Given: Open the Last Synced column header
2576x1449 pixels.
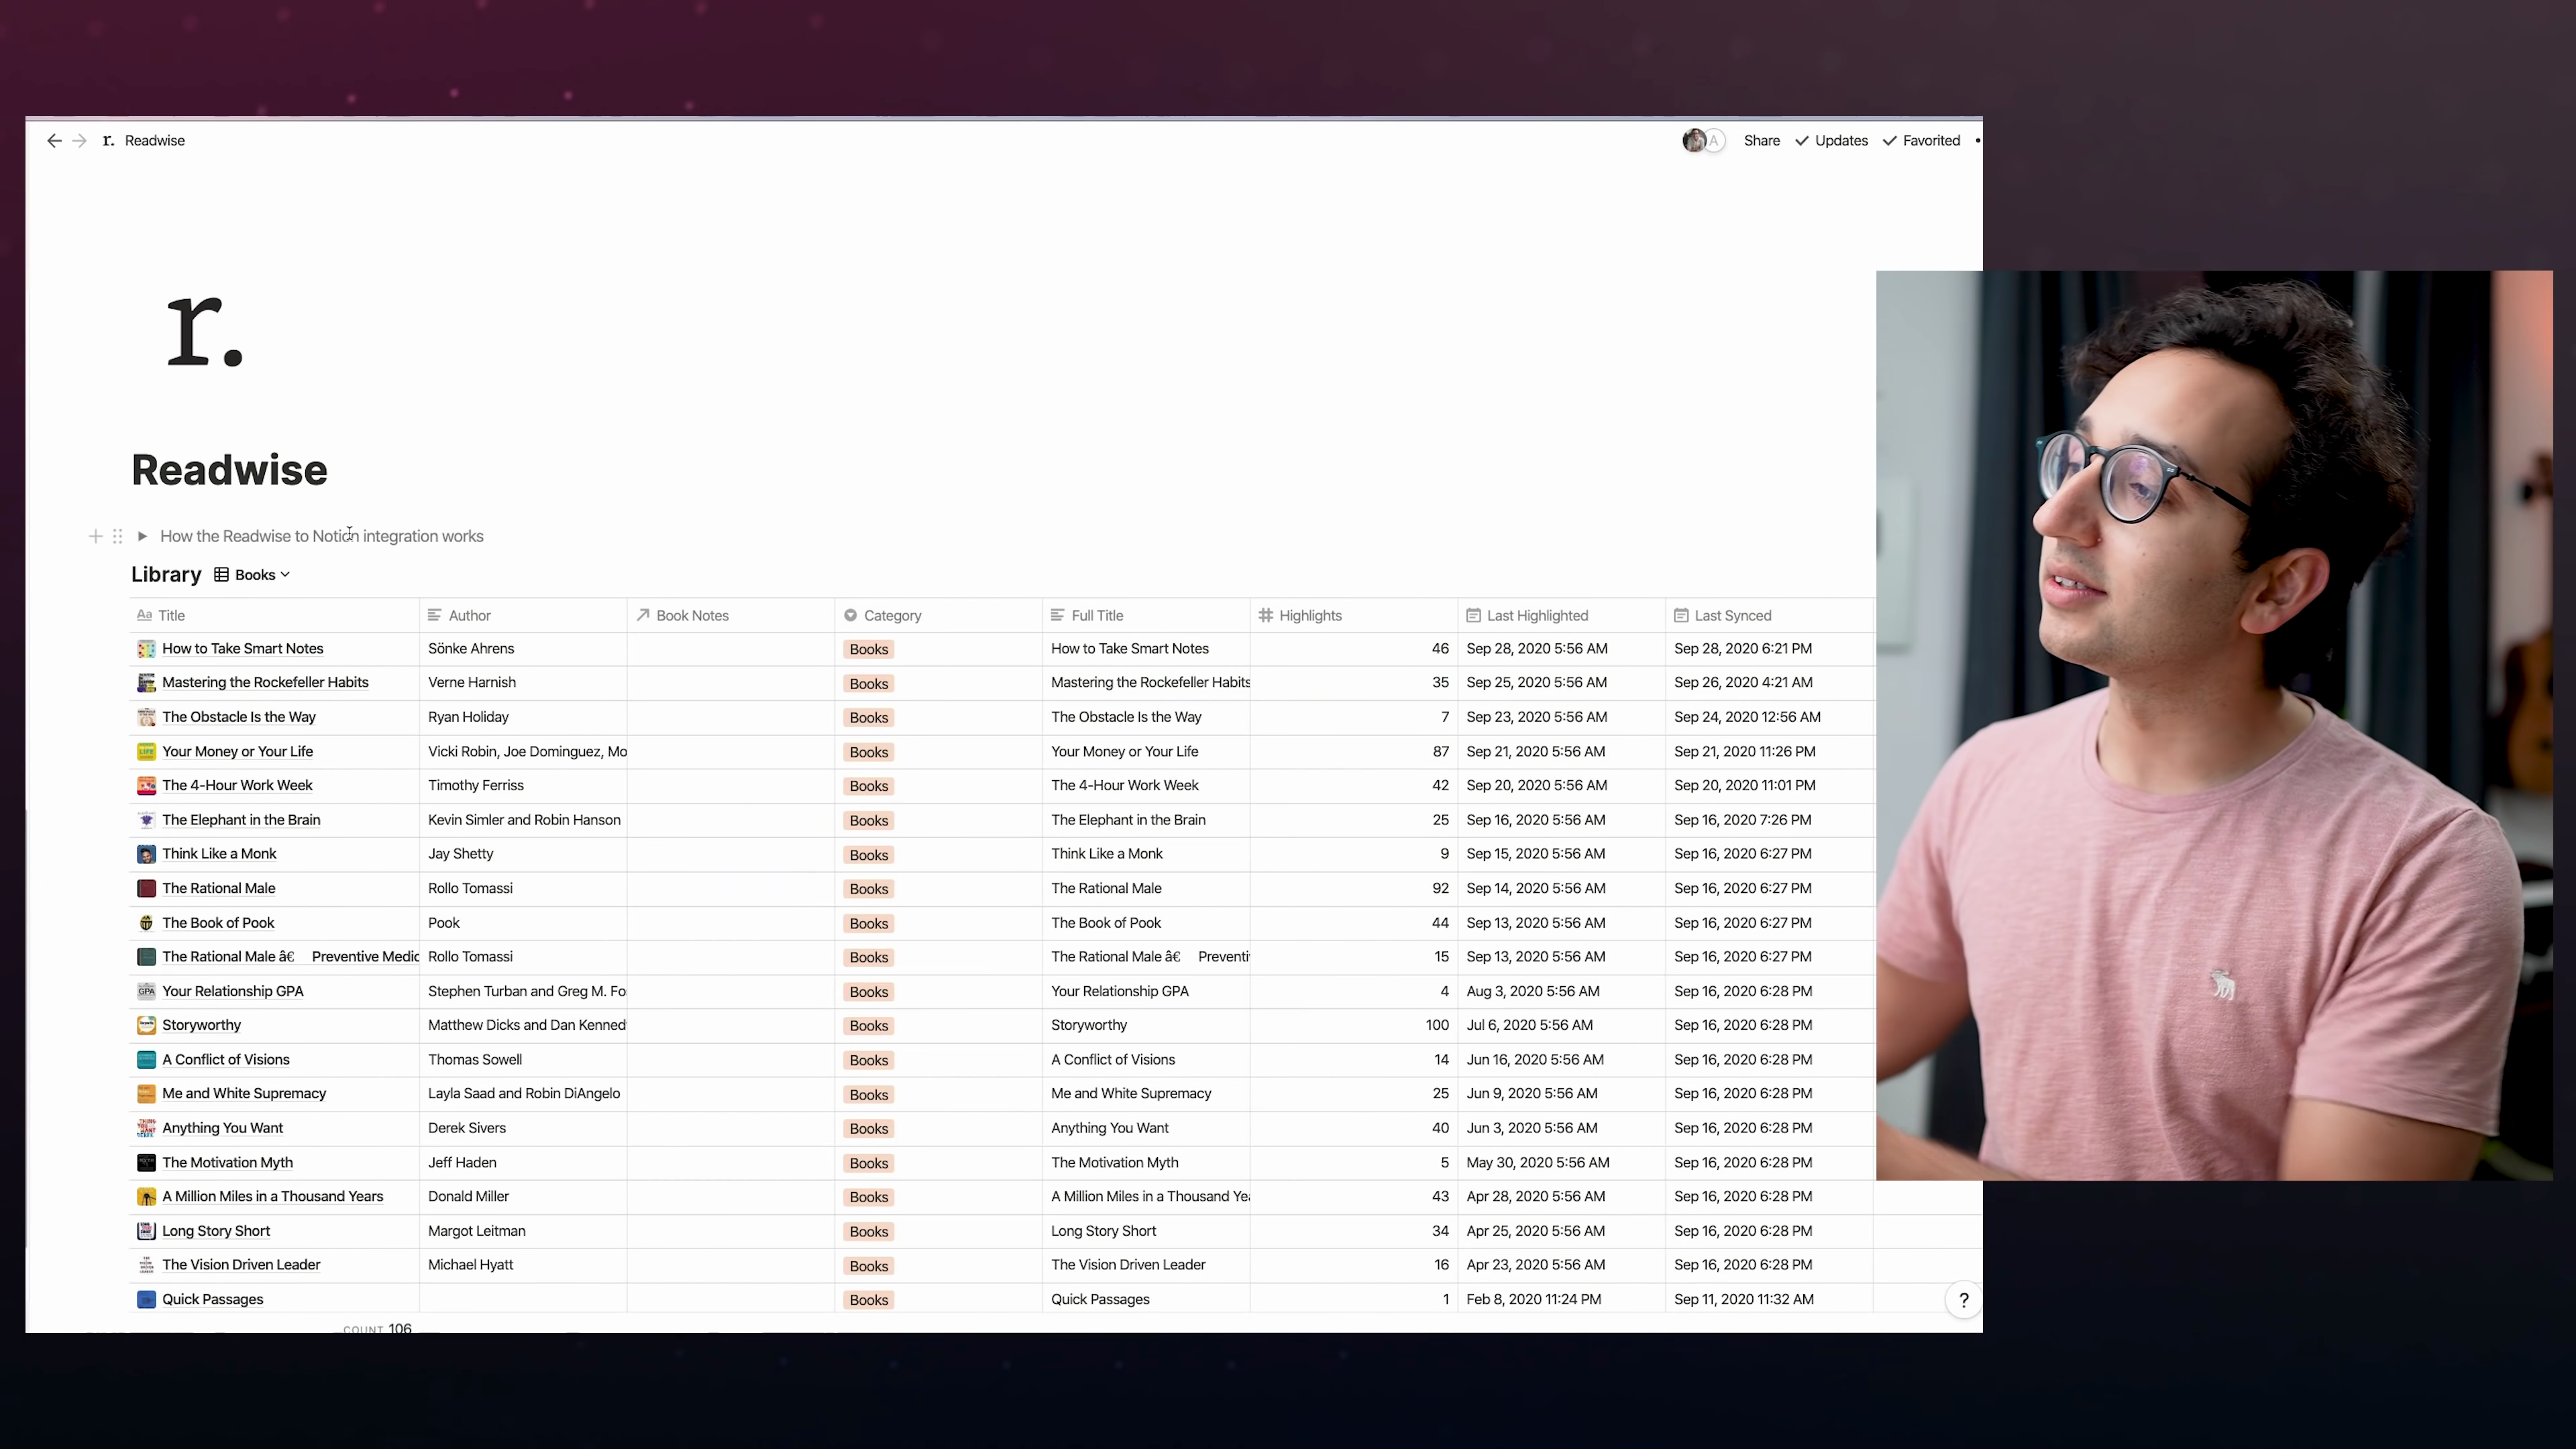Looking at the screenshot, I should (1769, 615).
